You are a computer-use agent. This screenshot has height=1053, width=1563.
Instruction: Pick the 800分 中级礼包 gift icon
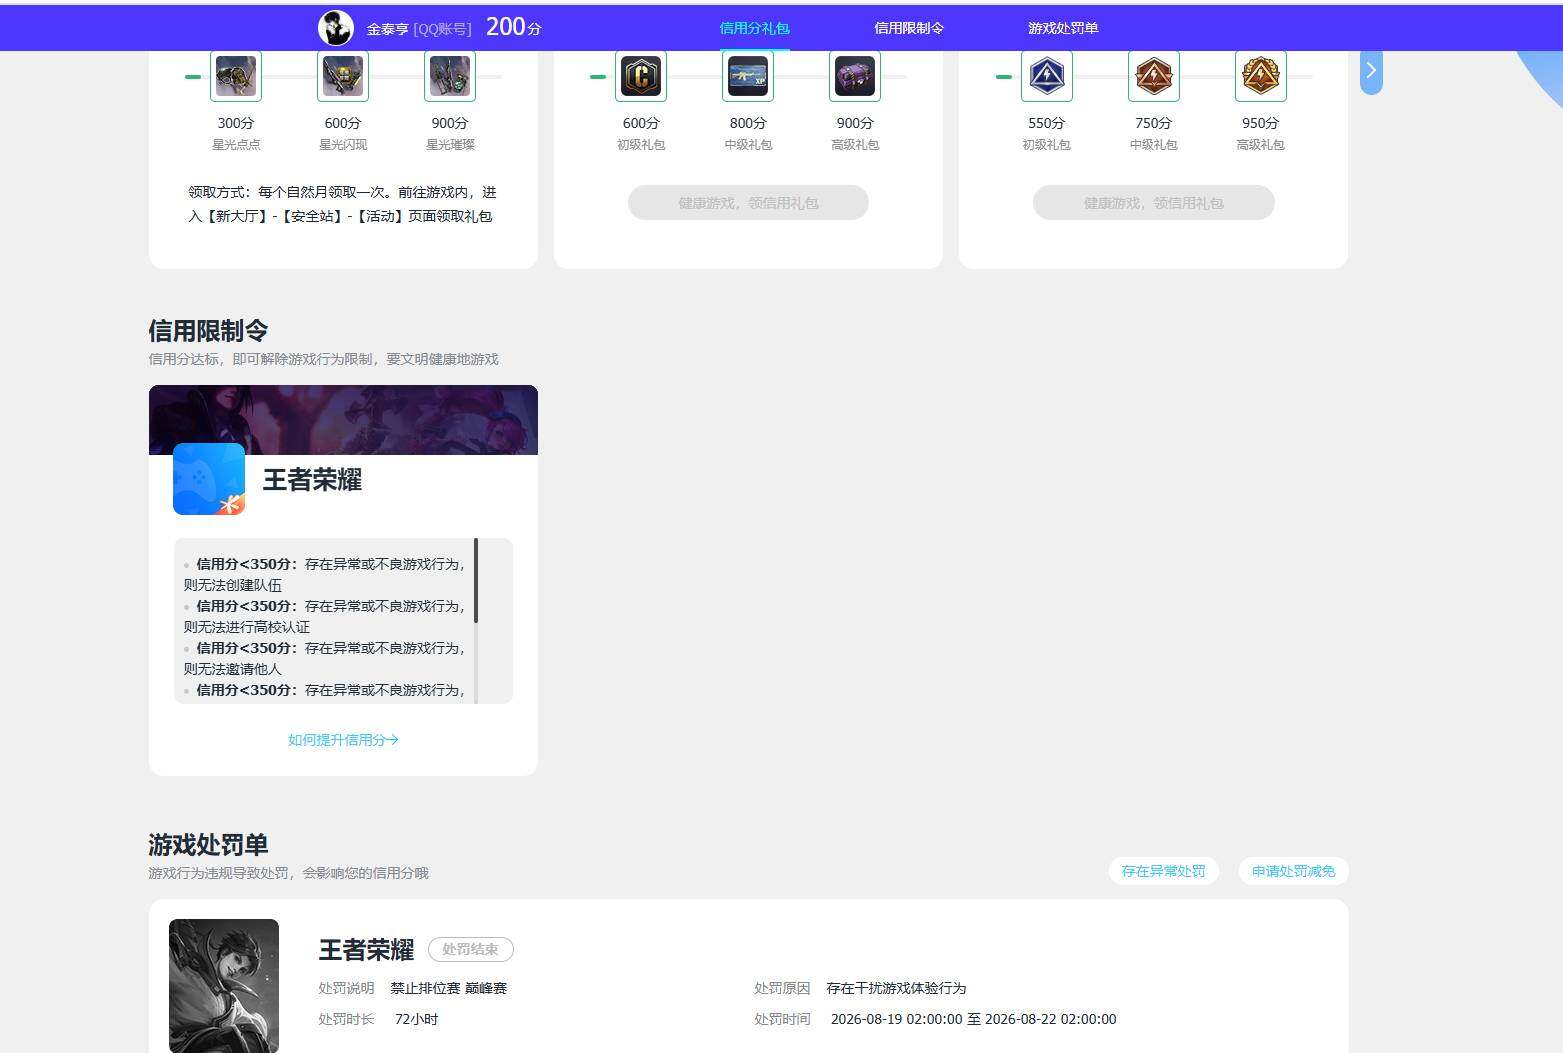click(x=748, y=76)
